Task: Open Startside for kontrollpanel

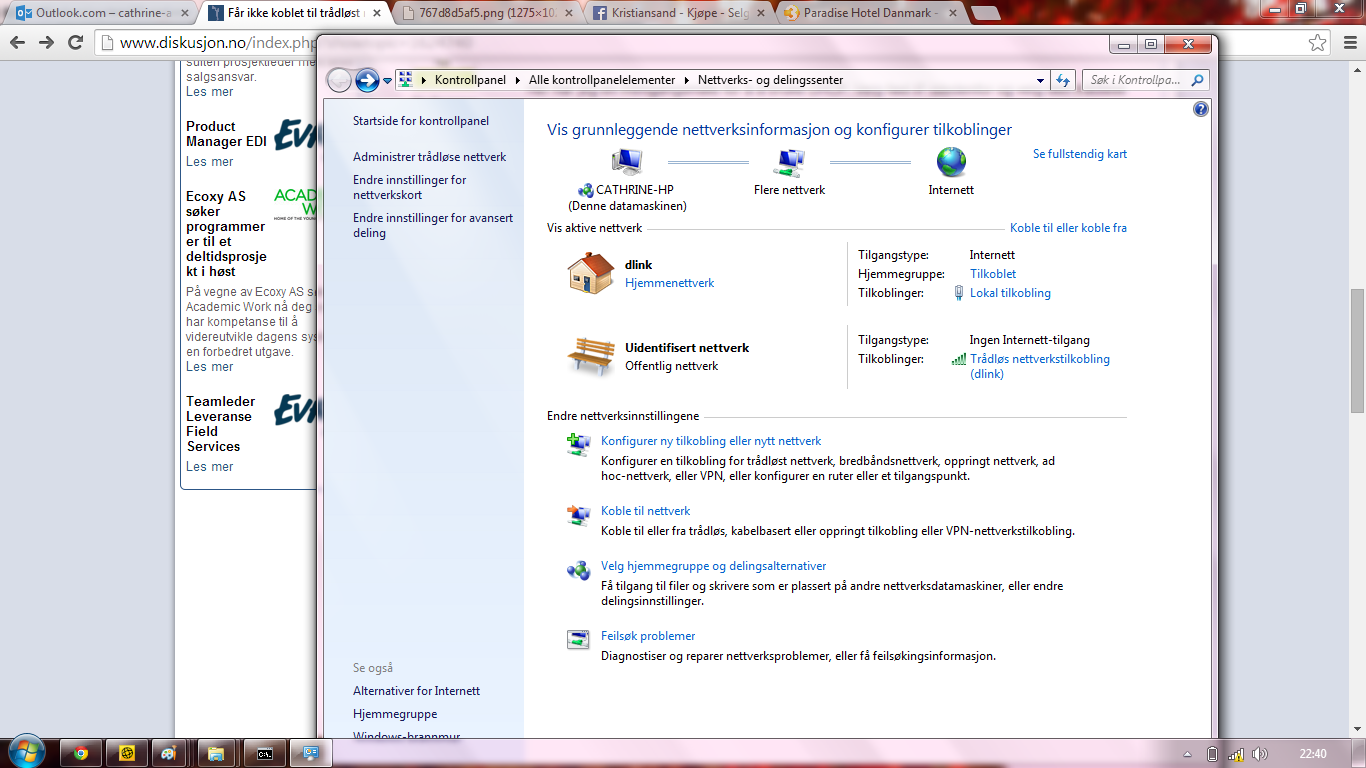Action: 421,121
